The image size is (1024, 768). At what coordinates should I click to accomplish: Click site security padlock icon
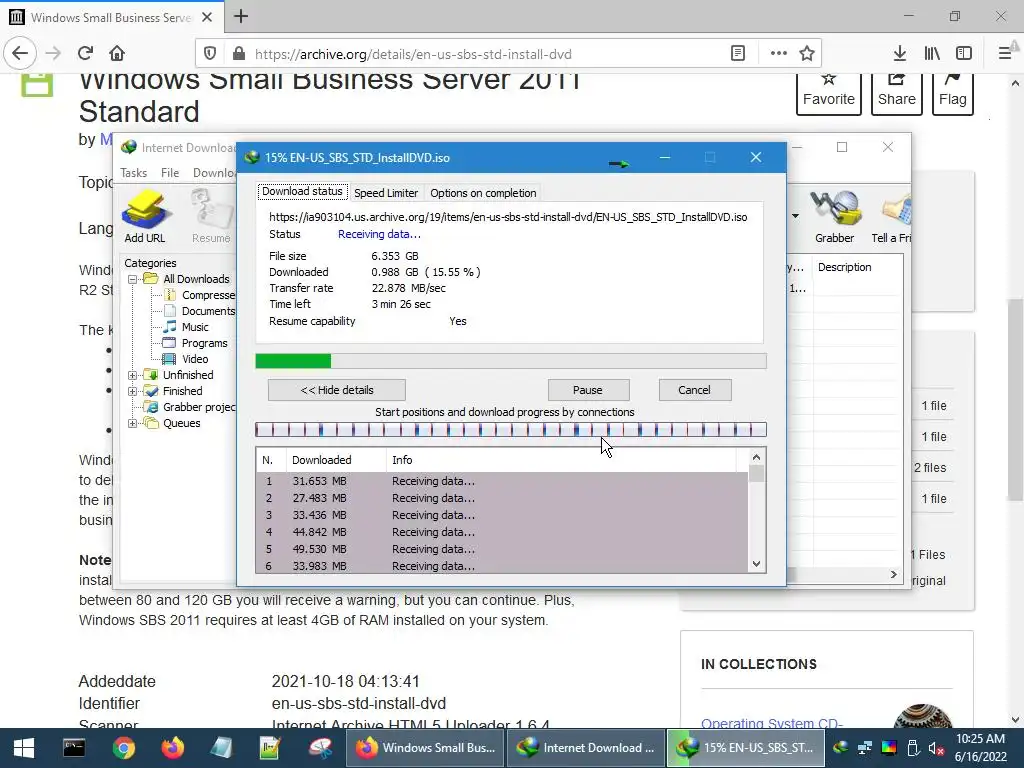239,54
